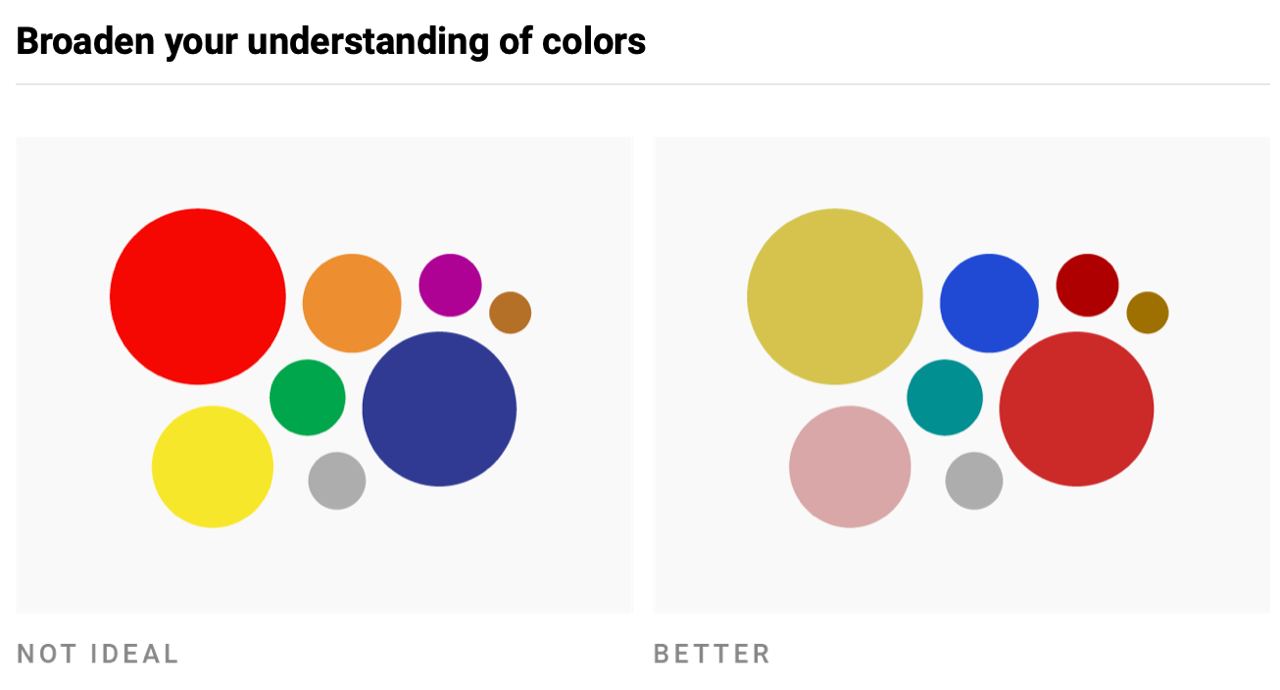1280x690 pixels.
Task: Select the teal circle in the BETTER chart
Action: [x=945, y=397]
